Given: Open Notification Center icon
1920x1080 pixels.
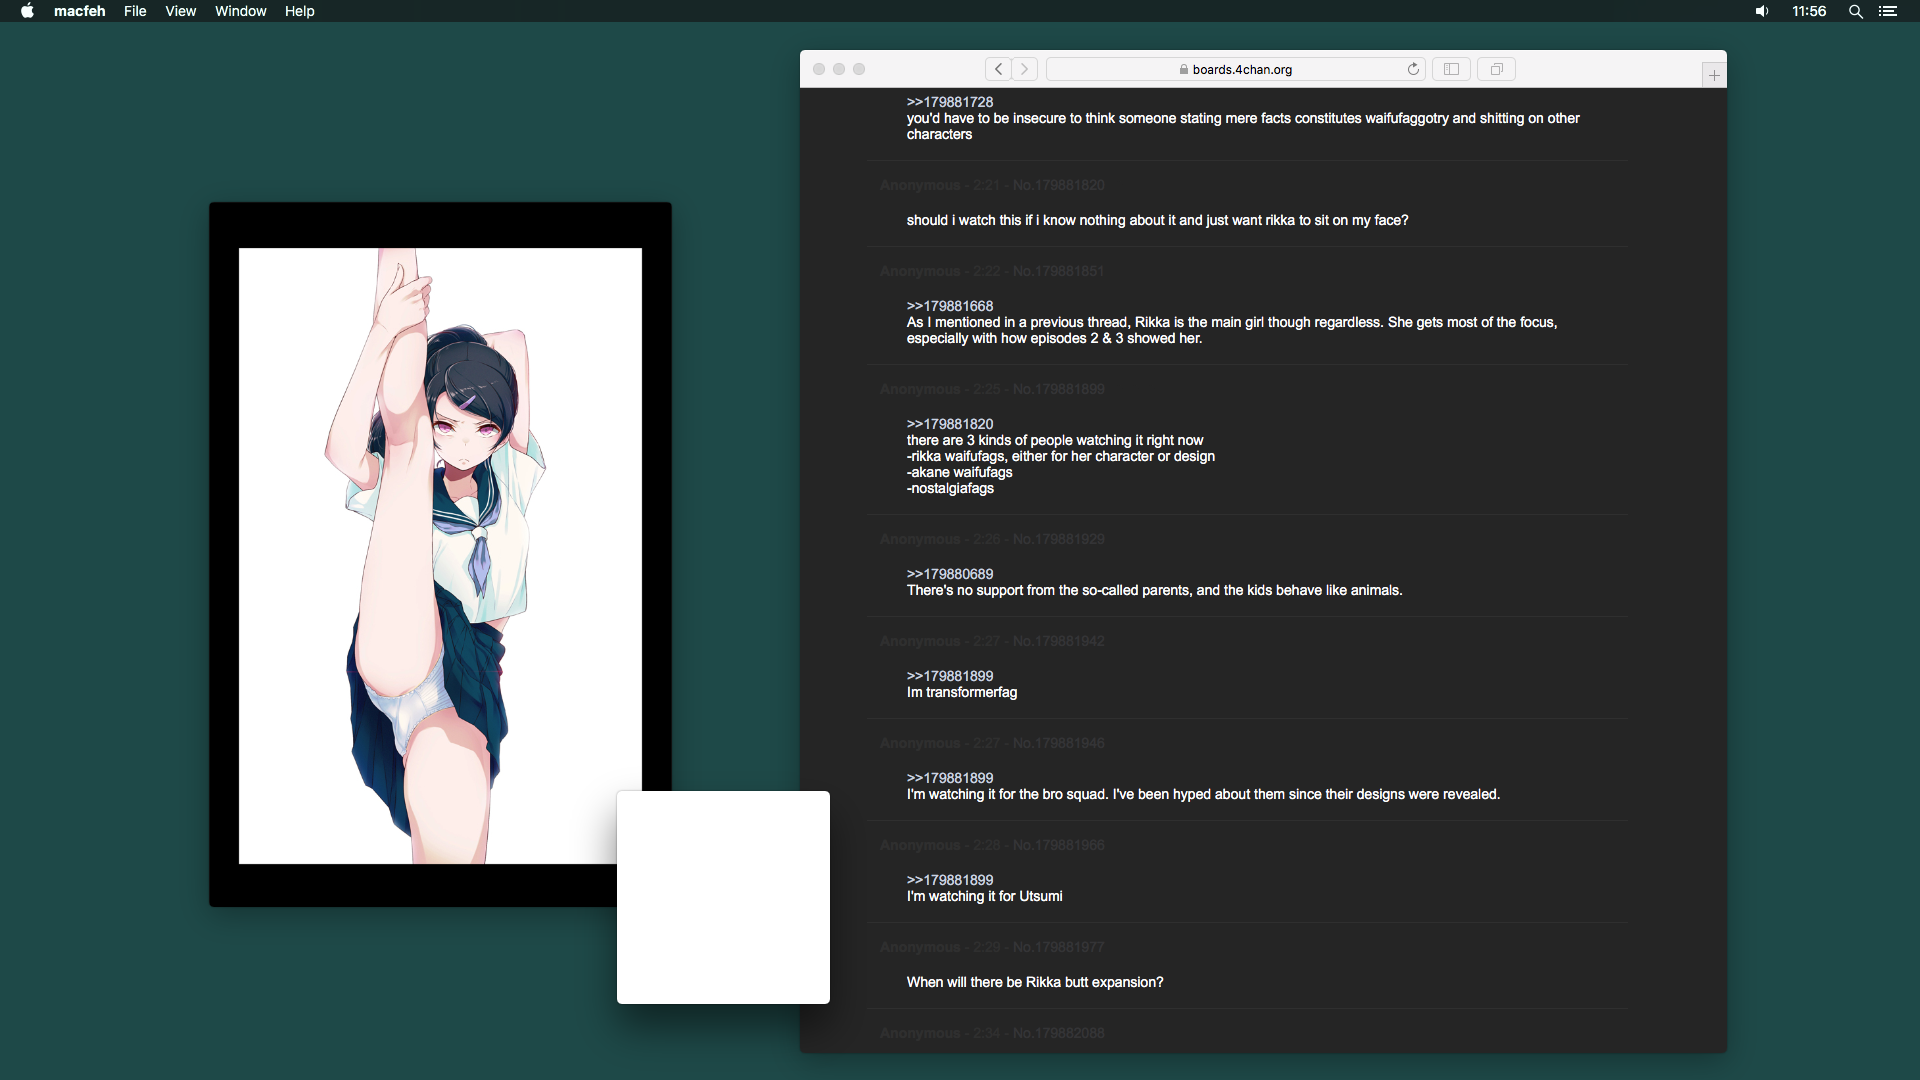Looking at the screenshot, I should tap(1888, 11).
